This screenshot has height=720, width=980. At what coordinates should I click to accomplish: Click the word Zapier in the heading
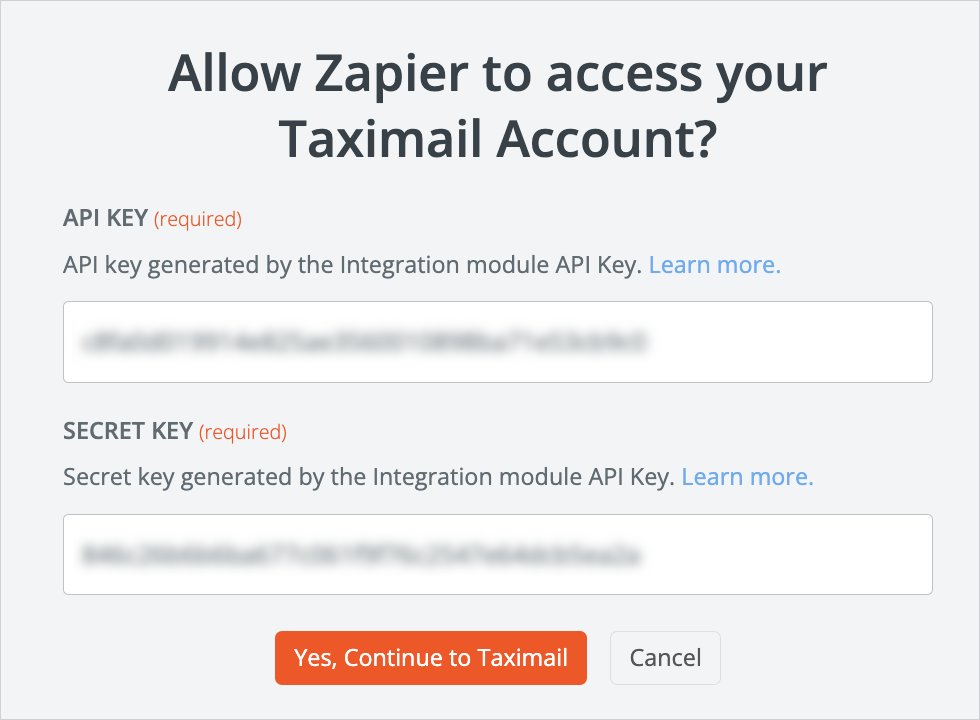pos(366,75)
